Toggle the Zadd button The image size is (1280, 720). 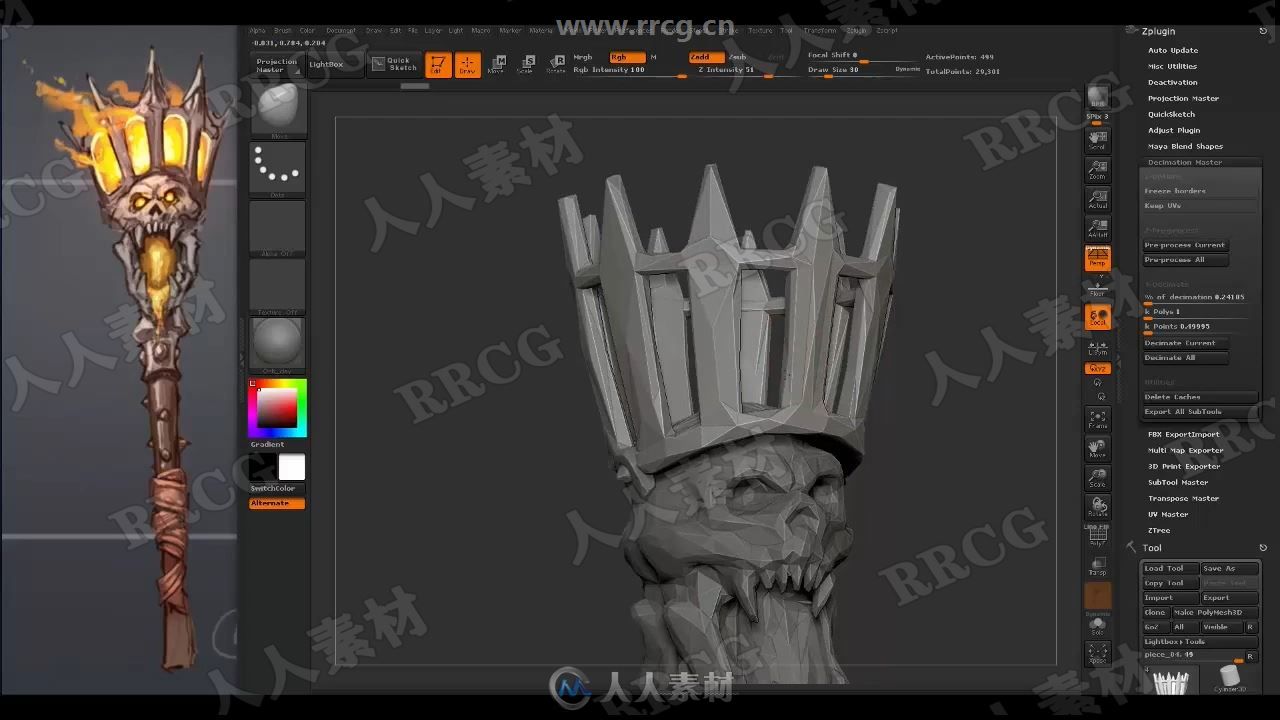[706, 58]
